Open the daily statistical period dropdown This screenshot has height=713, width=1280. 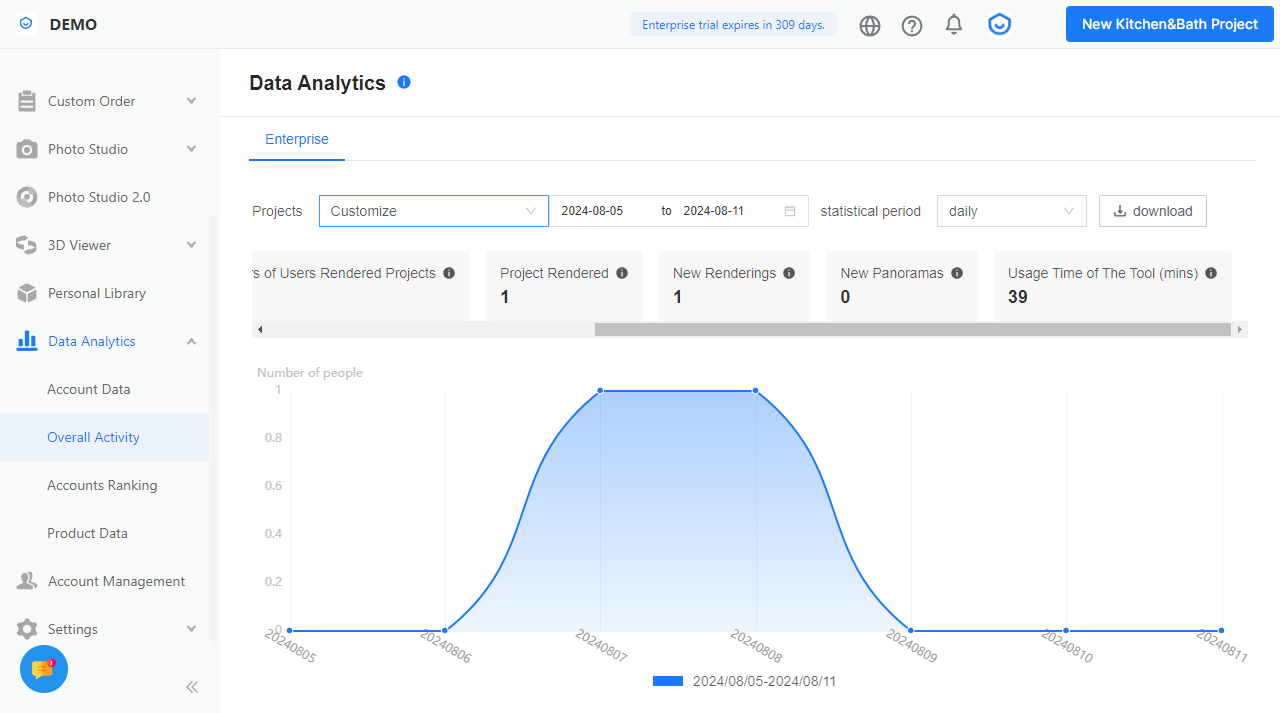coord(1011,211)
